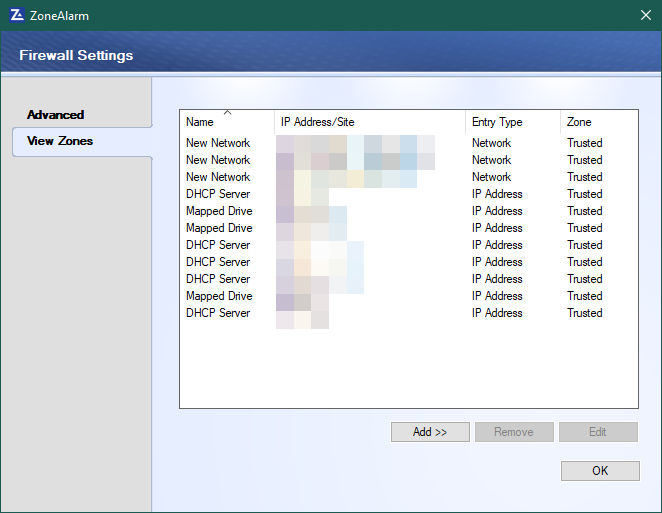This screenshot has width=662, height=513.
Task: Click the ZoneAlarm logo icon in title bar
Action: (x=17, y=15)
